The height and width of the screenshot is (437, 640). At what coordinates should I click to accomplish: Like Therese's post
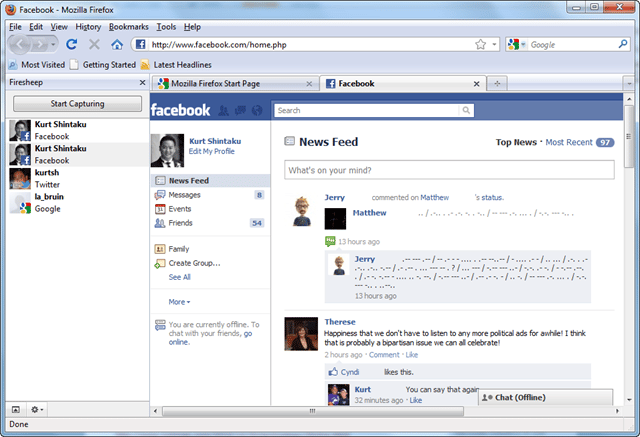[x=412, y=355]
